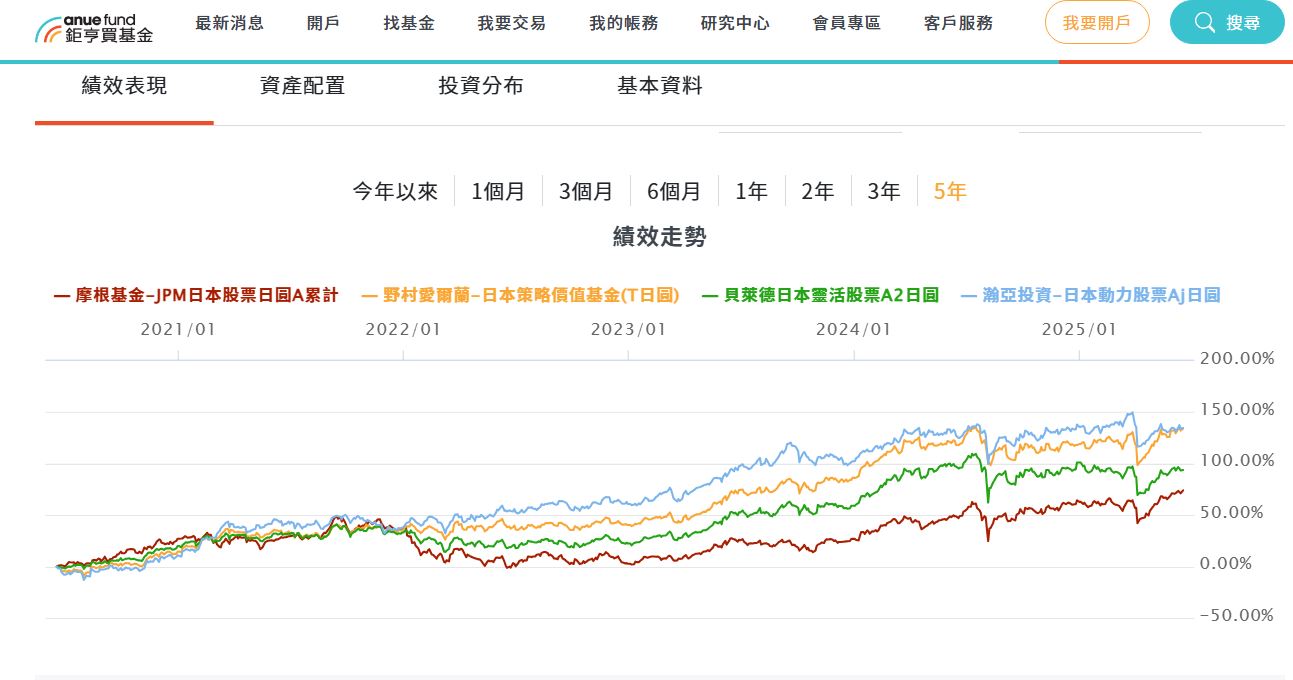
Task: Switch to the 績效表現 tab
Action: (124, 87)
